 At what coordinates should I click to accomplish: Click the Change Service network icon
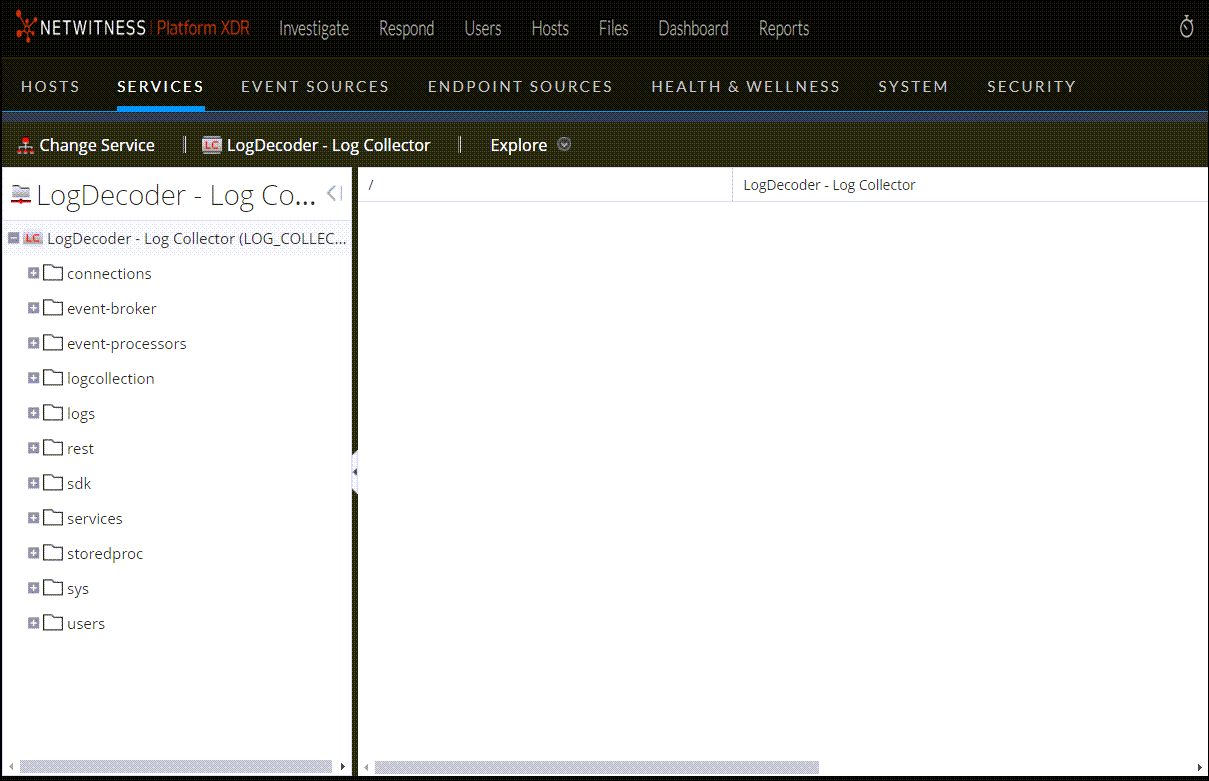tap(26, 146)
